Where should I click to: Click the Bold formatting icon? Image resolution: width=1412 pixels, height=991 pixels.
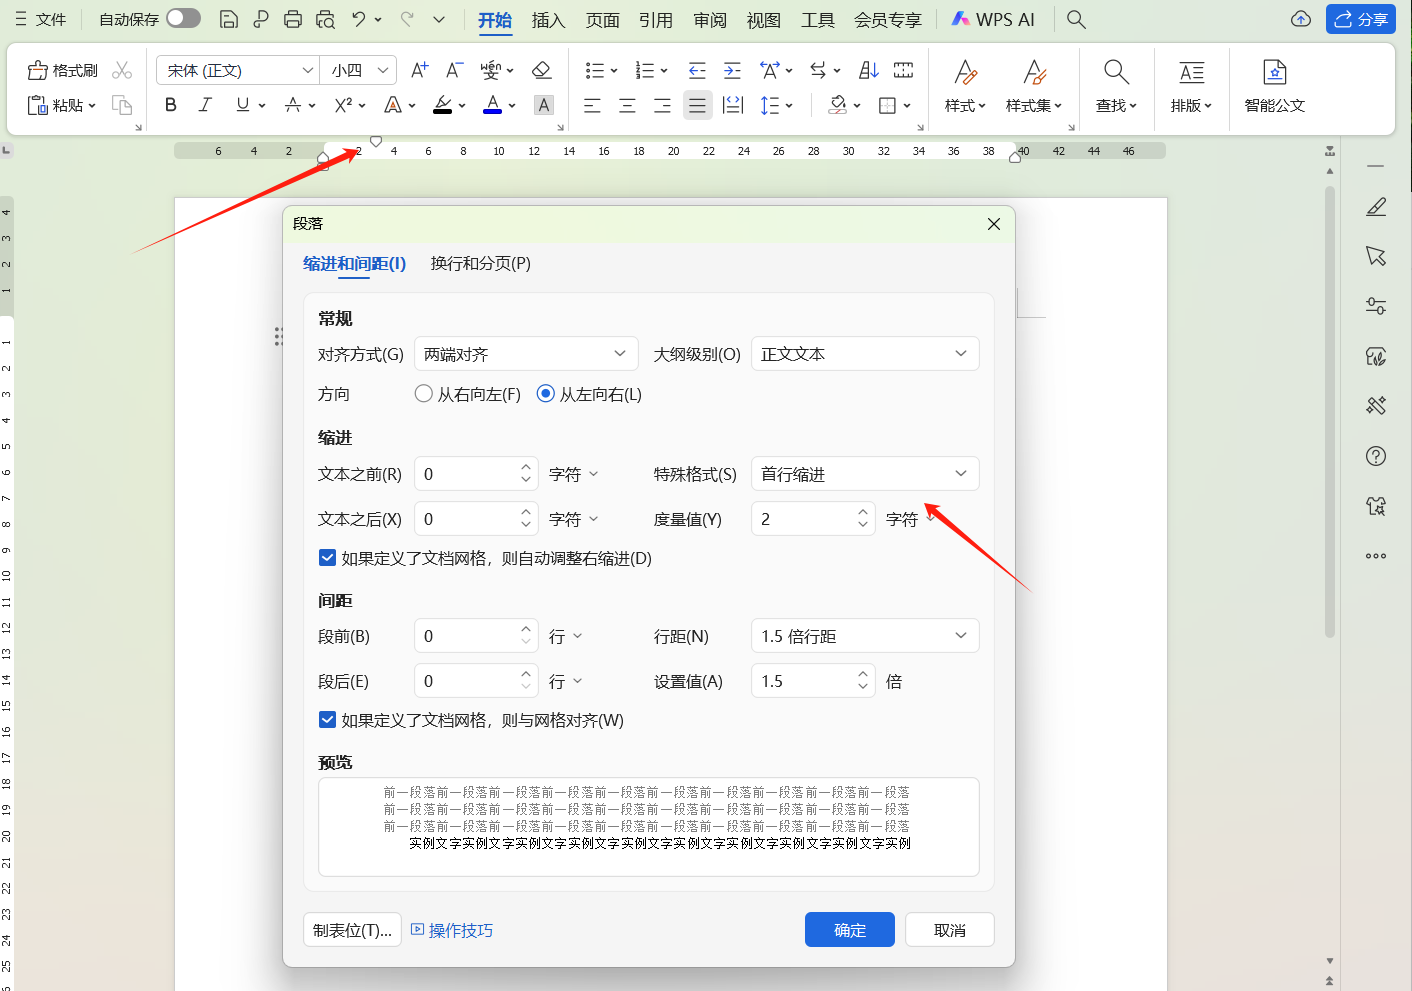[x=171, y=105]
